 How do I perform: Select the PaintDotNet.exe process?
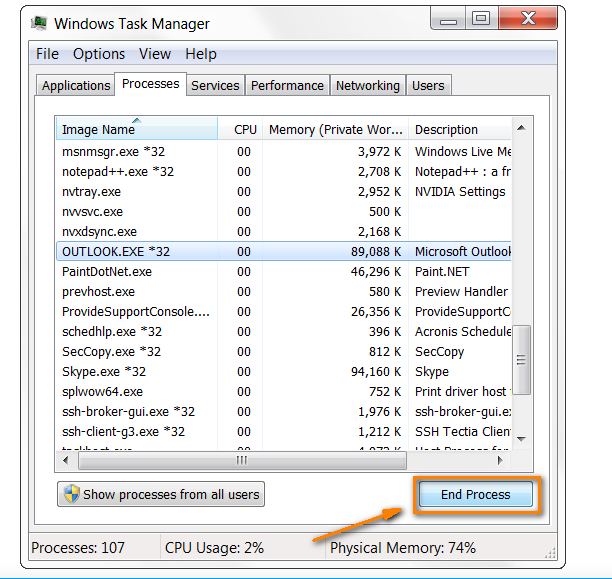[284, 272]
